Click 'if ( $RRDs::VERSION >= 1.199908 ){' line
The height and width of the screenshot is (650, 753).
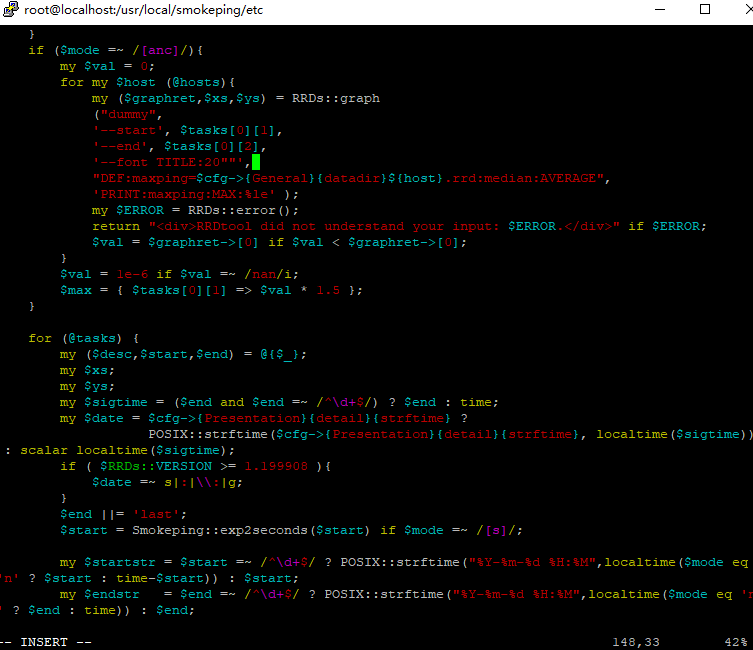pyautogui.click(x=195, y=466)
